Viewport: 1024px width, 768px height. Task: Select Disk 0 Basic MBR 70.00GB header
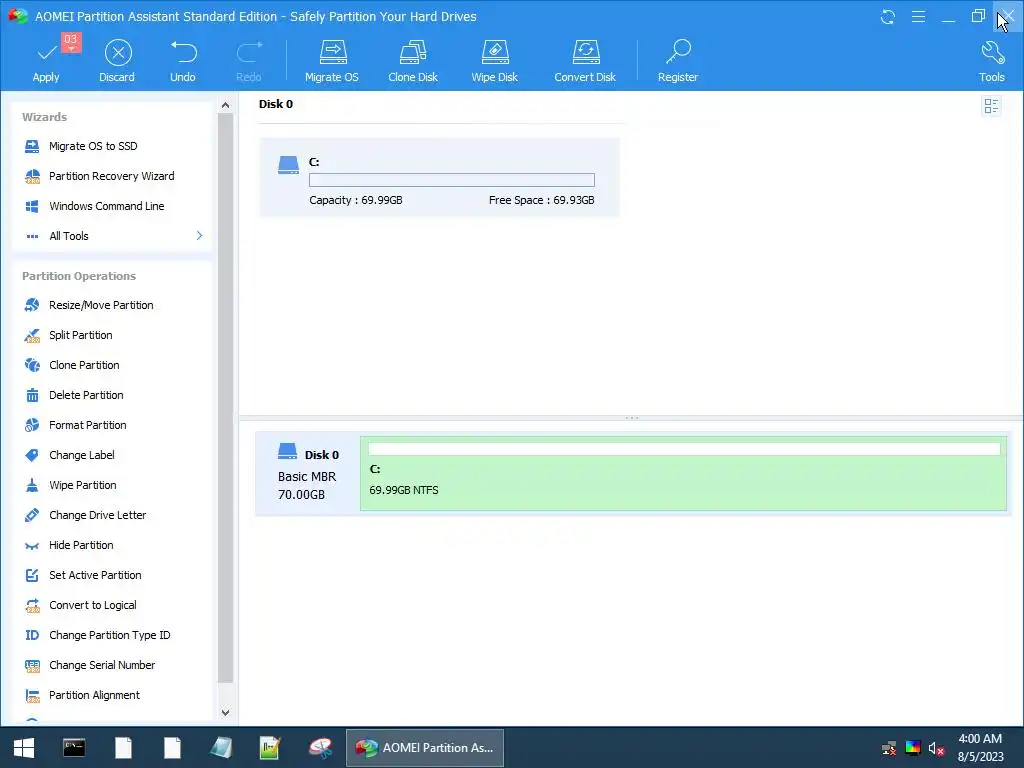(308, 473)
